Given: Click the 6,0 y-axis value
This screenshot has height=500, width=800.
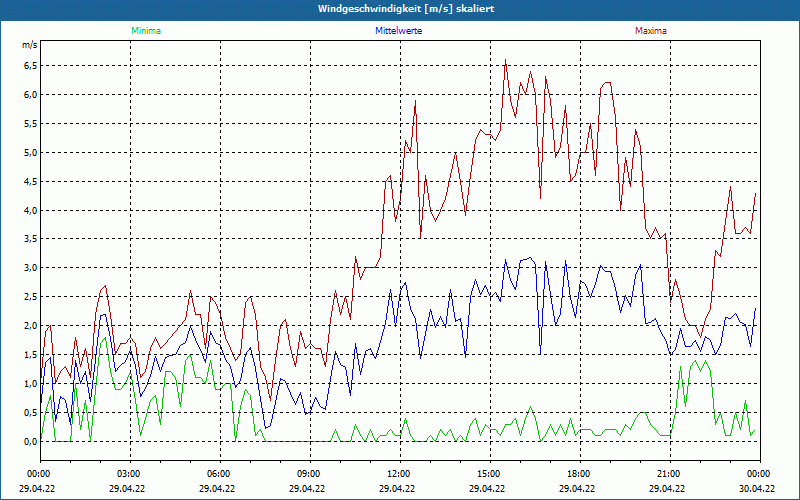Looking at the screenshot, I should coord(31,95).
